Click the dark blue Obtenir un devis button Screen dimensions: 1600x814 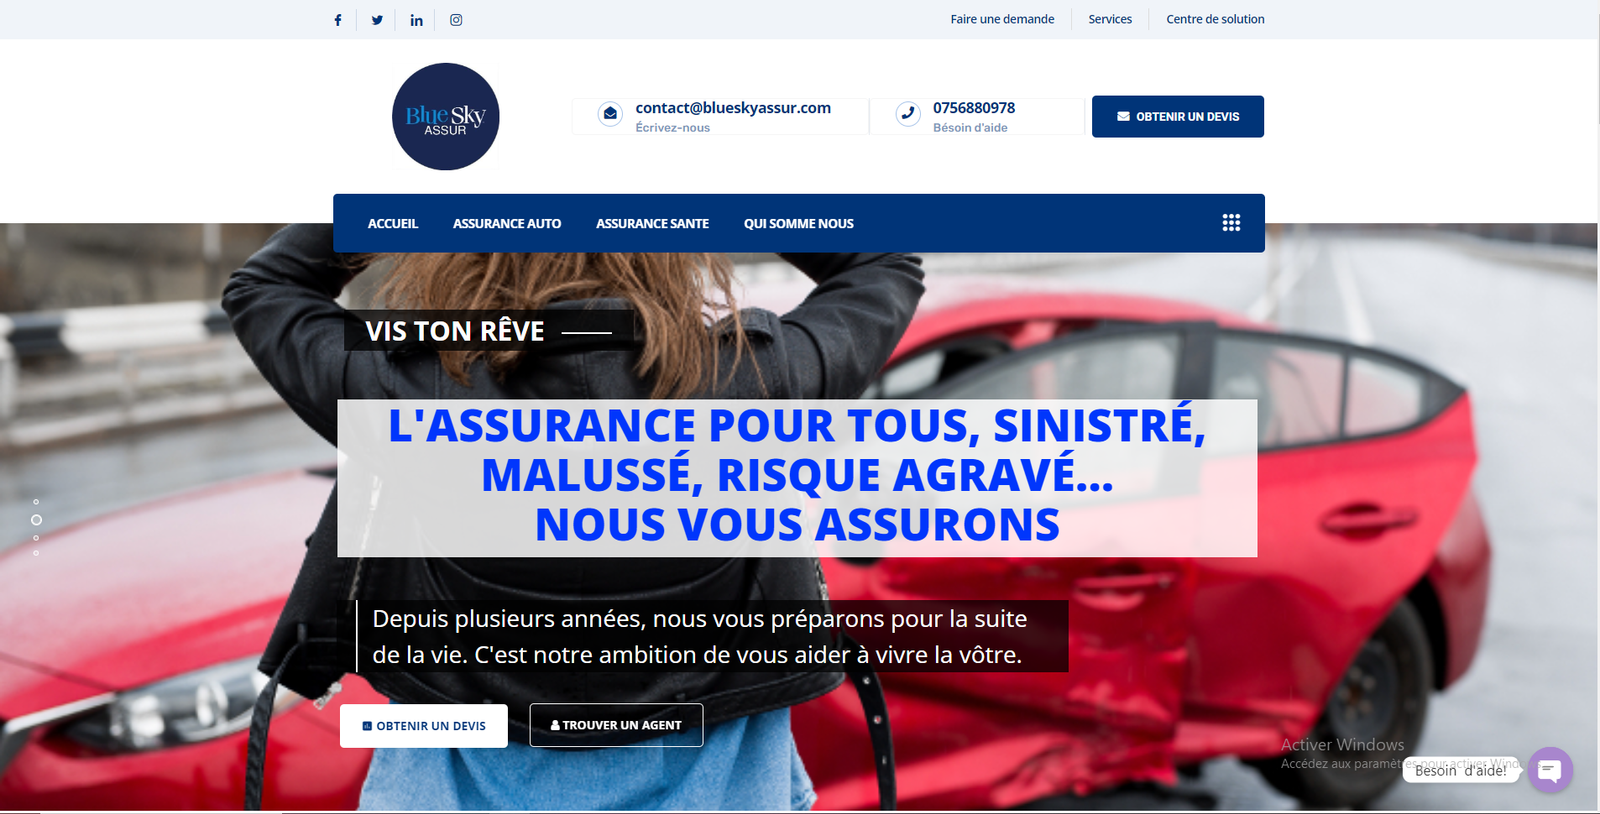tap(1178, 117)
